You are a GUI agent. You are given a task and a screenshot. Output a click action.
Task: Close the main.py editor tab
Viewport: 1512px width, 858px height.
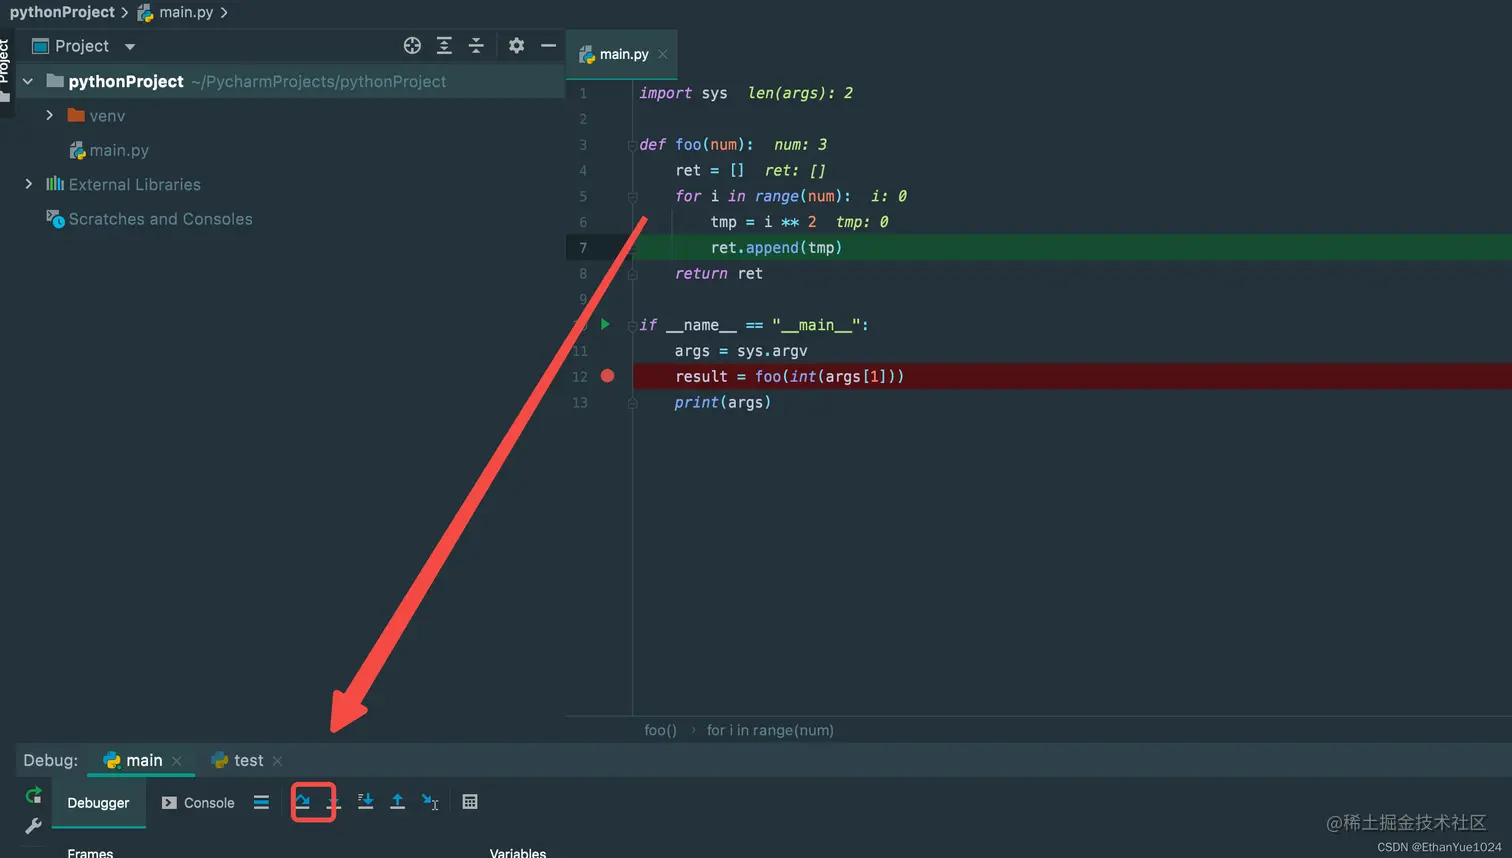(663, 54)
